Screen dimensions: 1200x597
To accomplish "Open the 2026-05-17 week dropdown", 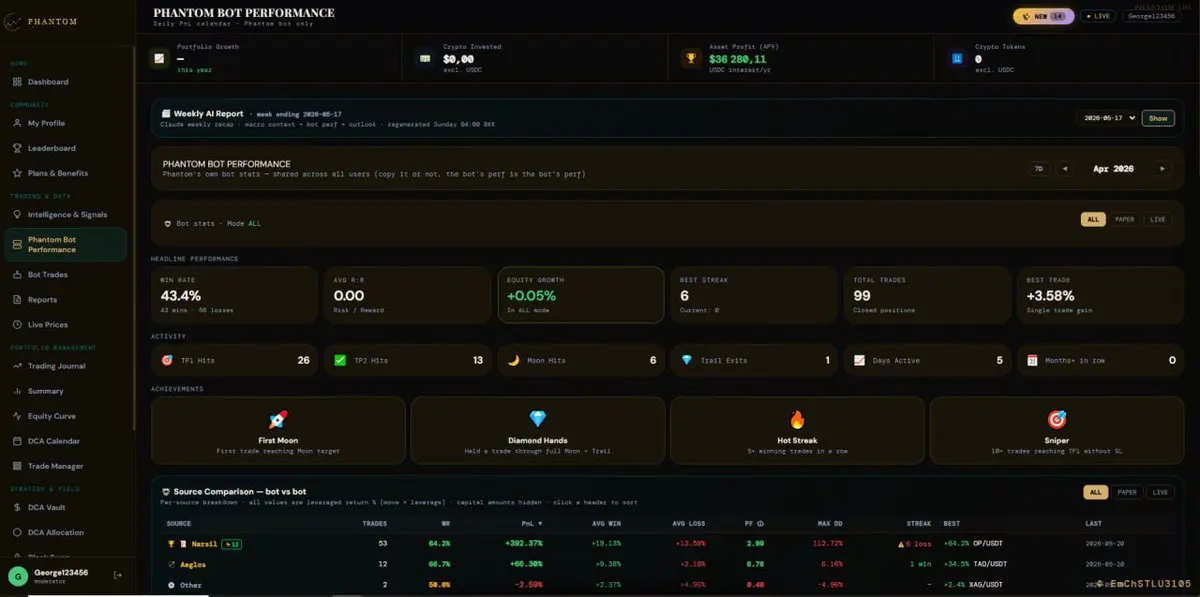I will point(1108,118).
